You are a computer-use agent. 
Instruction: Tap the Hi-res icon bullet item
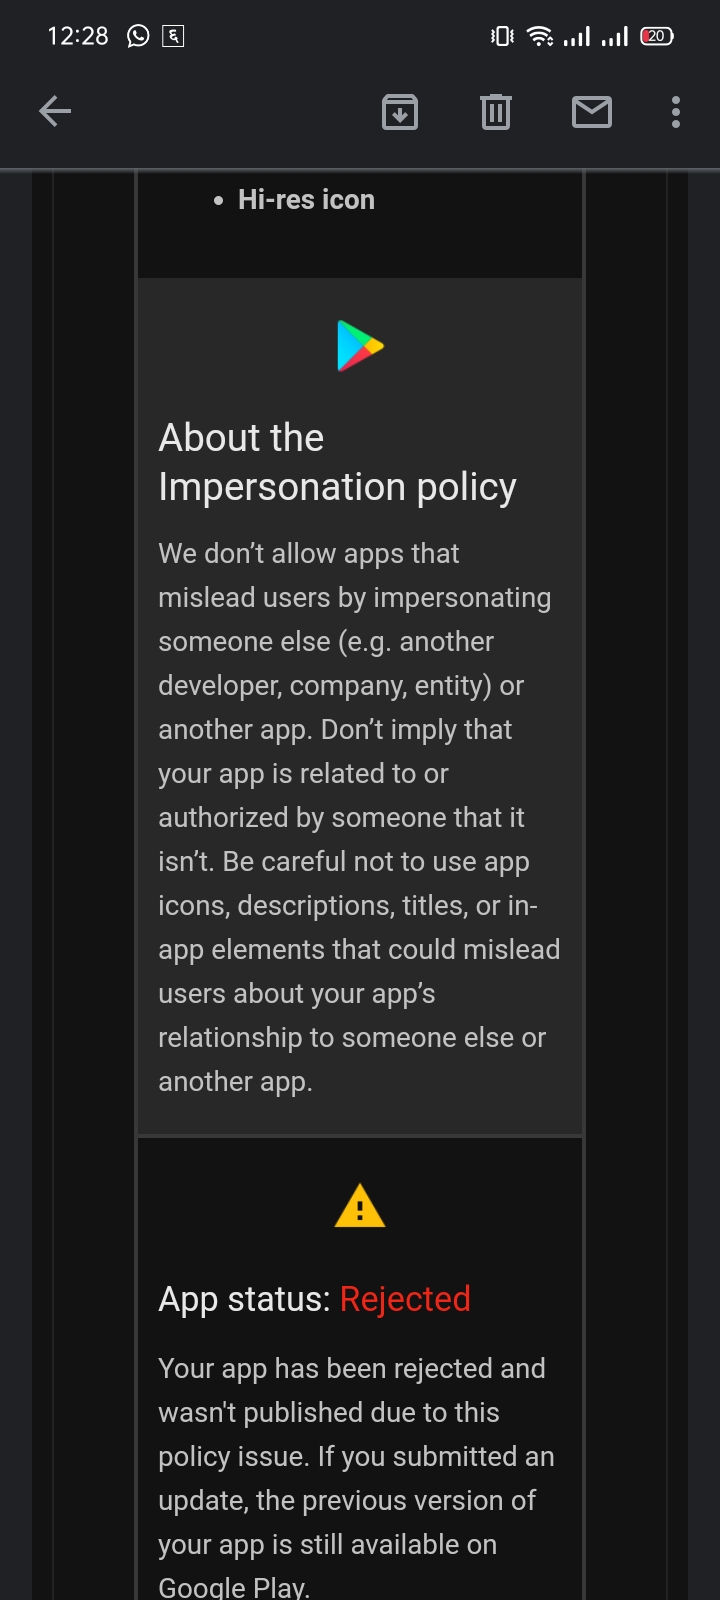[306, 200]
